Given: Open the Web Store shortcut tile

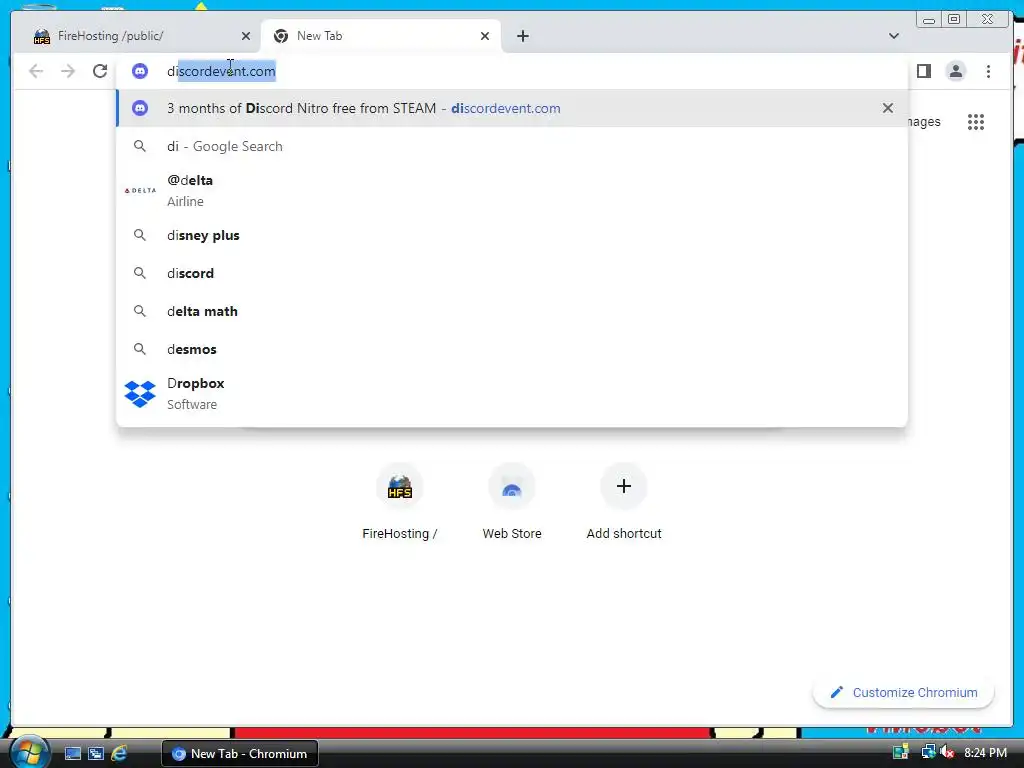Looking at the screenshot, I should pos(512,502).
